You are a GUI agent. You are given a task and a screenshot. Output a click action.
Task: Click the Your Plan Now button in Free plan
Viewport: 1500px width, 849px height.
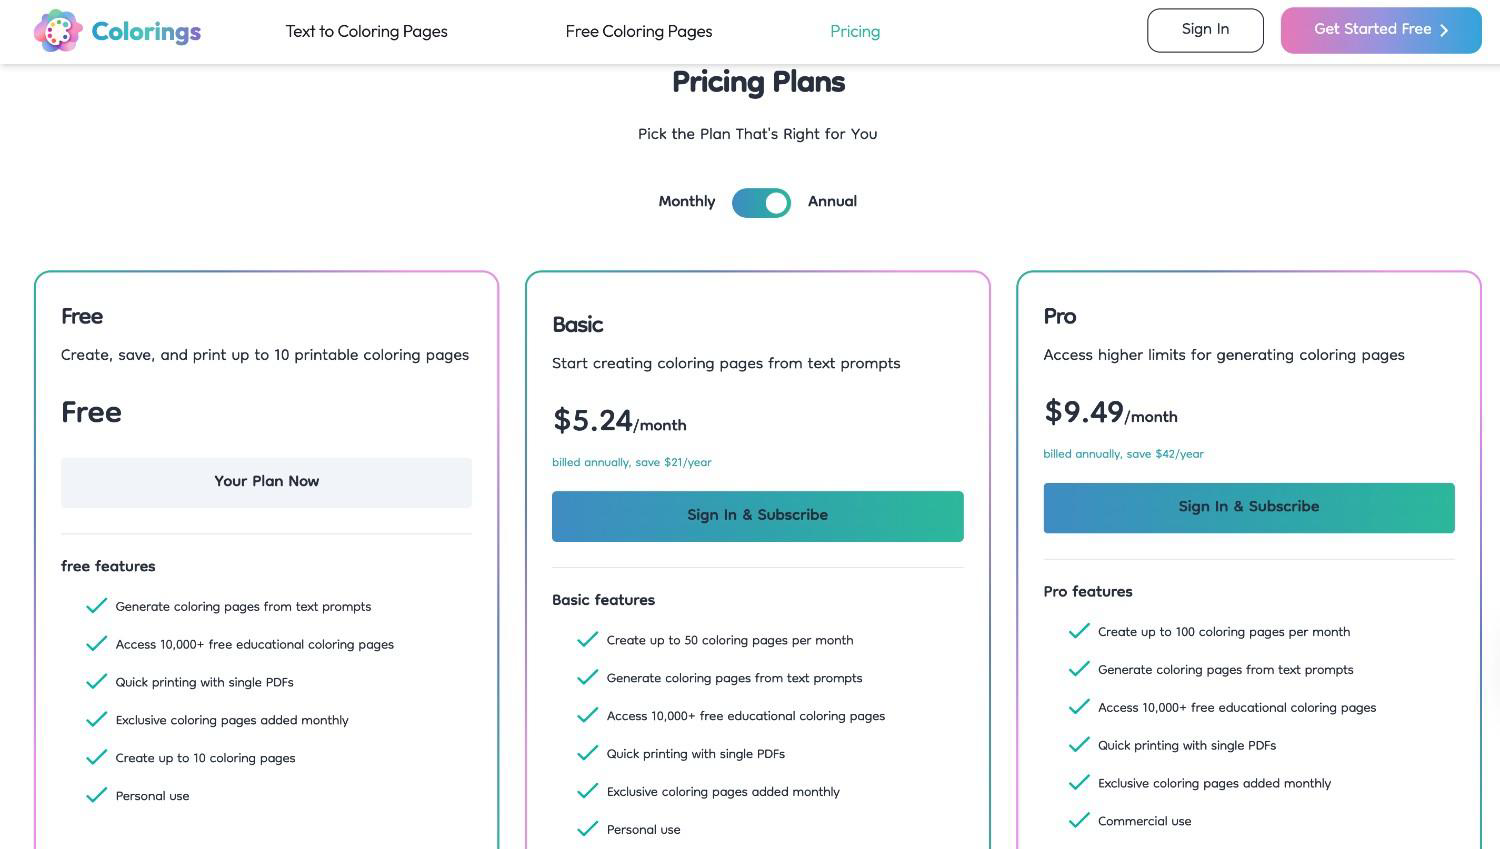[x=266, y=481]
